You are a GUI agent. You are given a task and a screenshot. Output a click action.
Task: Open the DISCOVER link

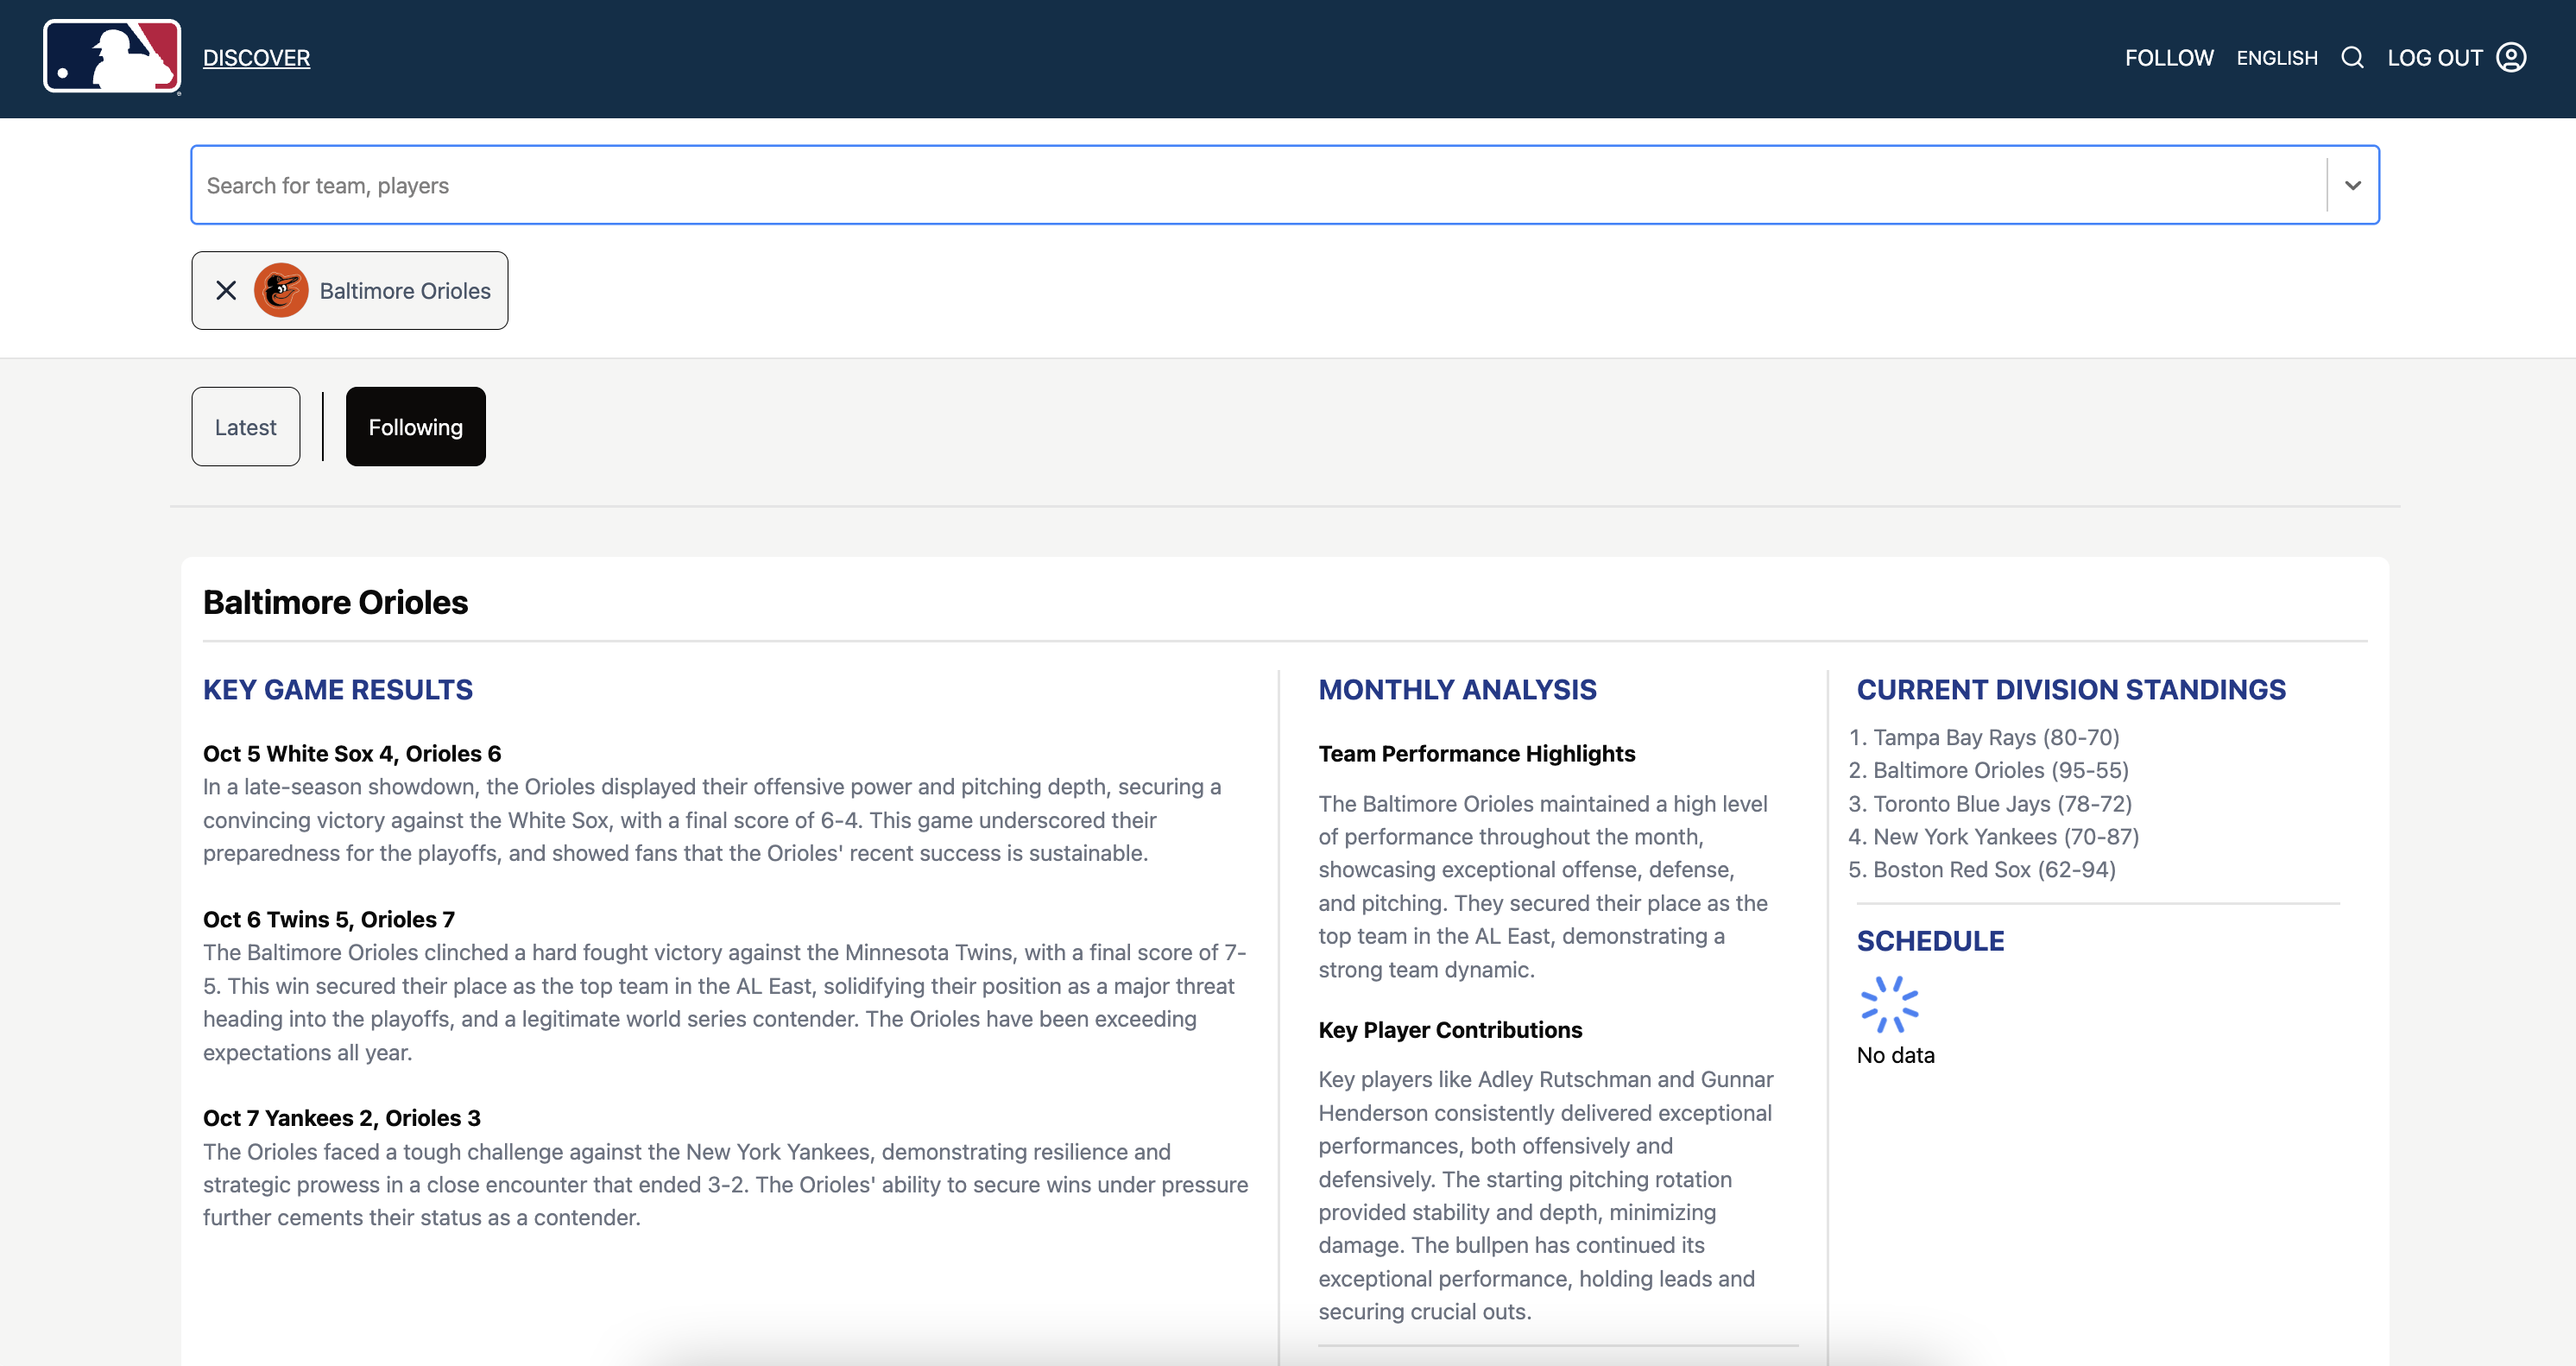coord(256,58)
